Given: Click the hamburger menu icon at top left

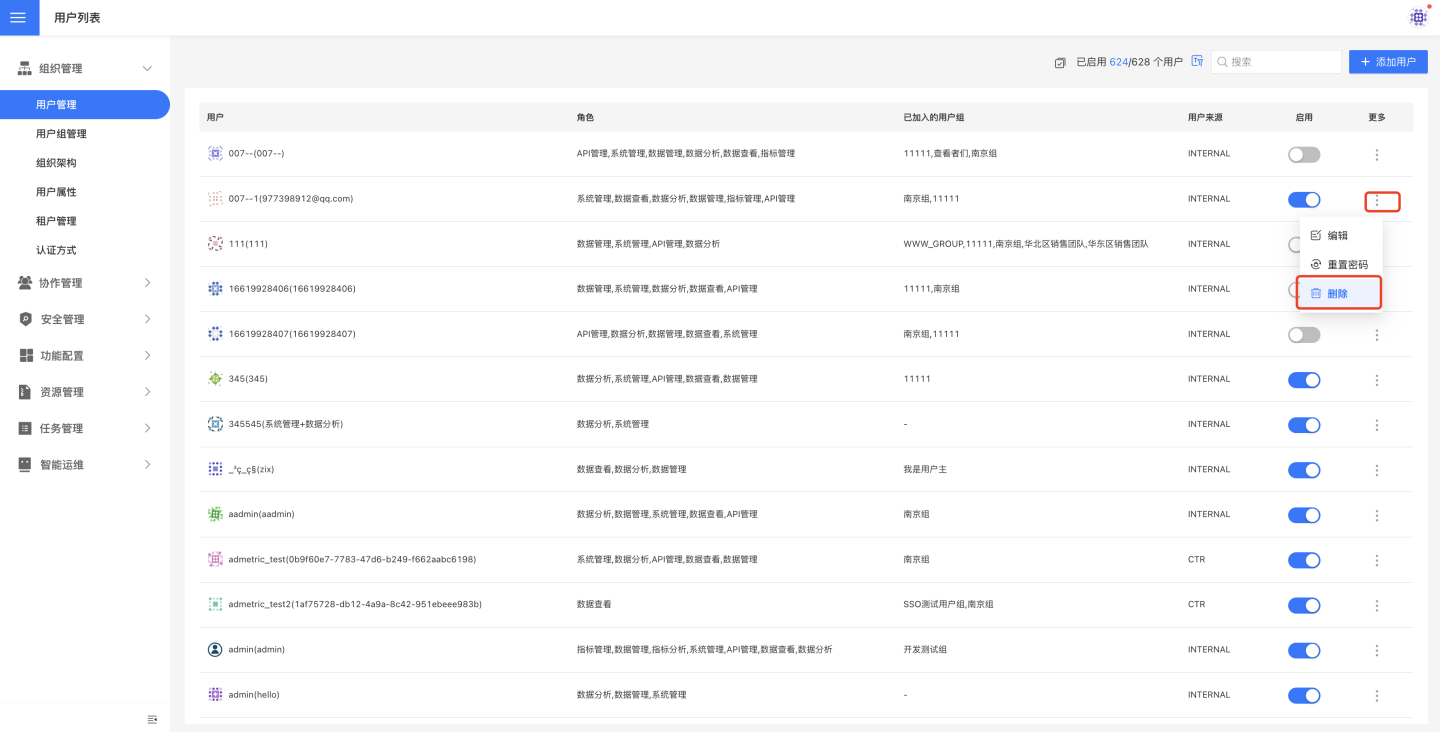Looking at the screenshot, I should point(18,18).
